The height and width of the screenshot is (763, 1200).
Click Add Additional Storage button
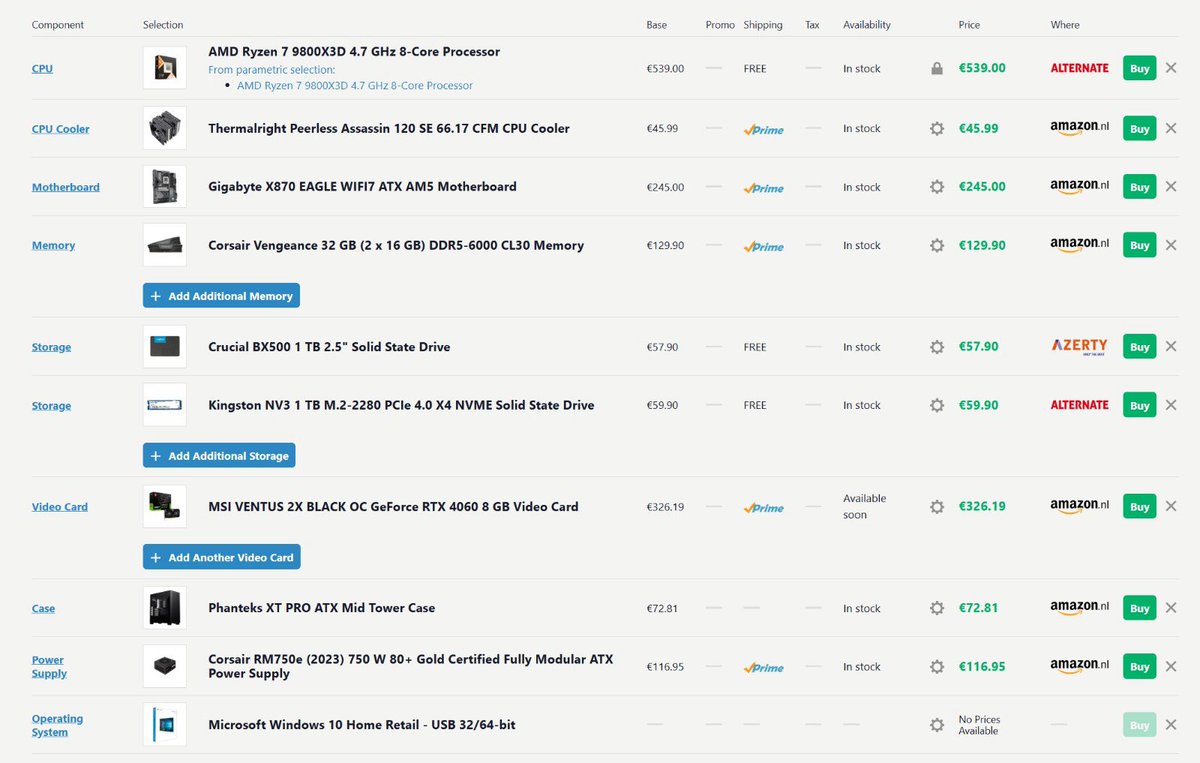[x=219, y=456]
